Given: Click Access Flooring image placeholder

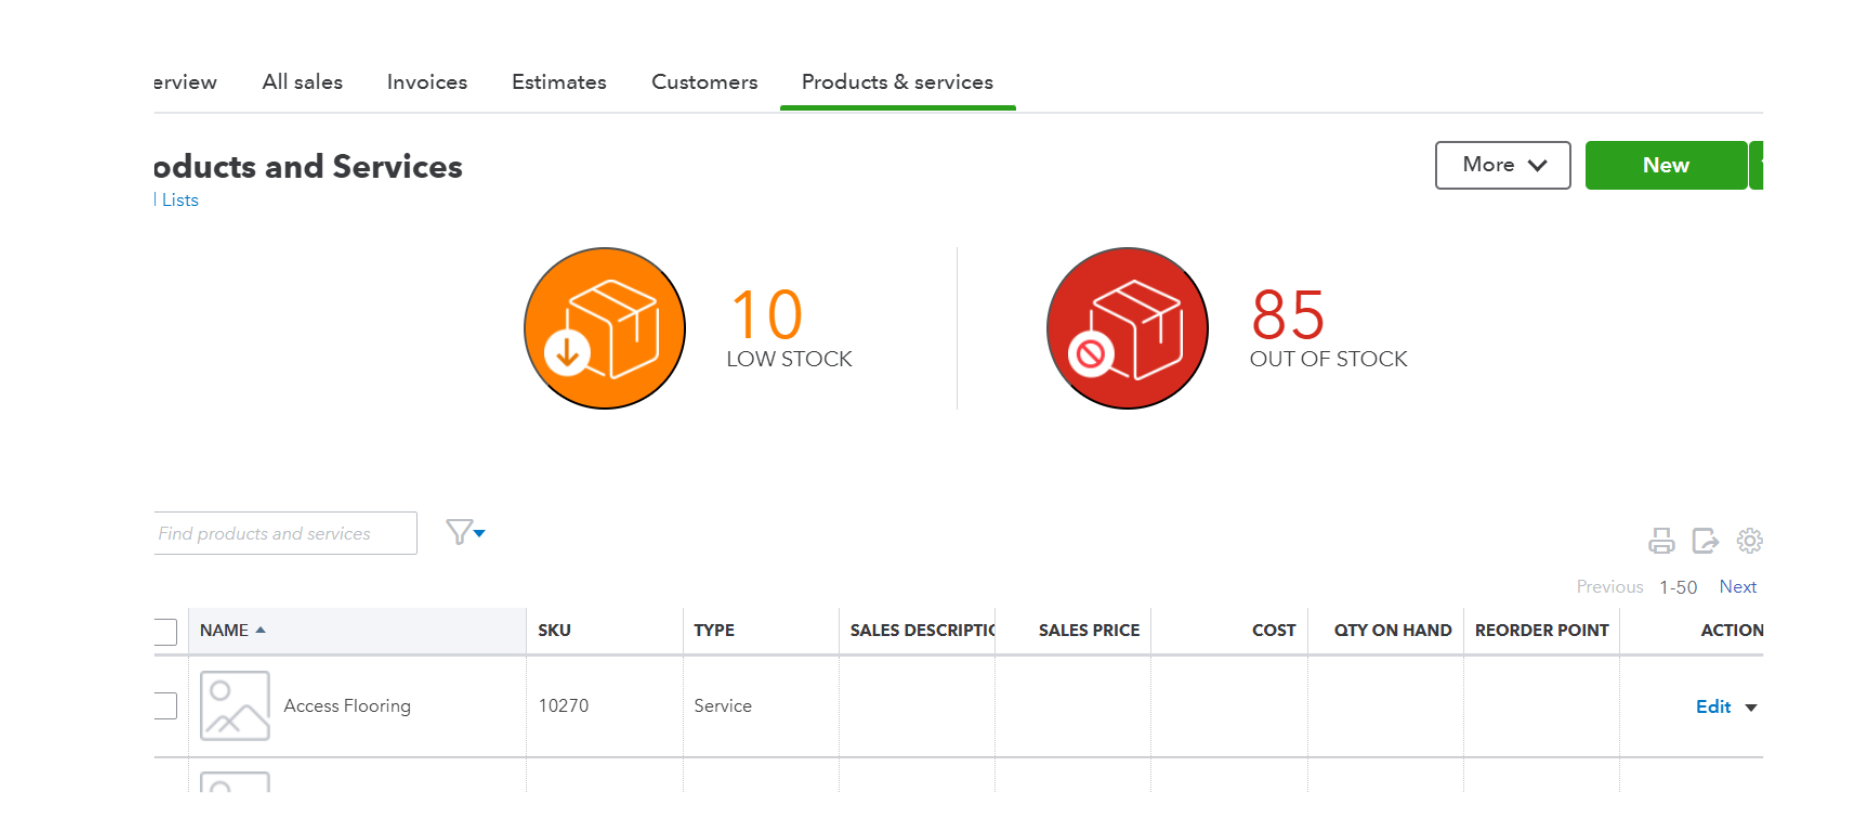Looking at the screenshot, I should [x=235, y=705].
